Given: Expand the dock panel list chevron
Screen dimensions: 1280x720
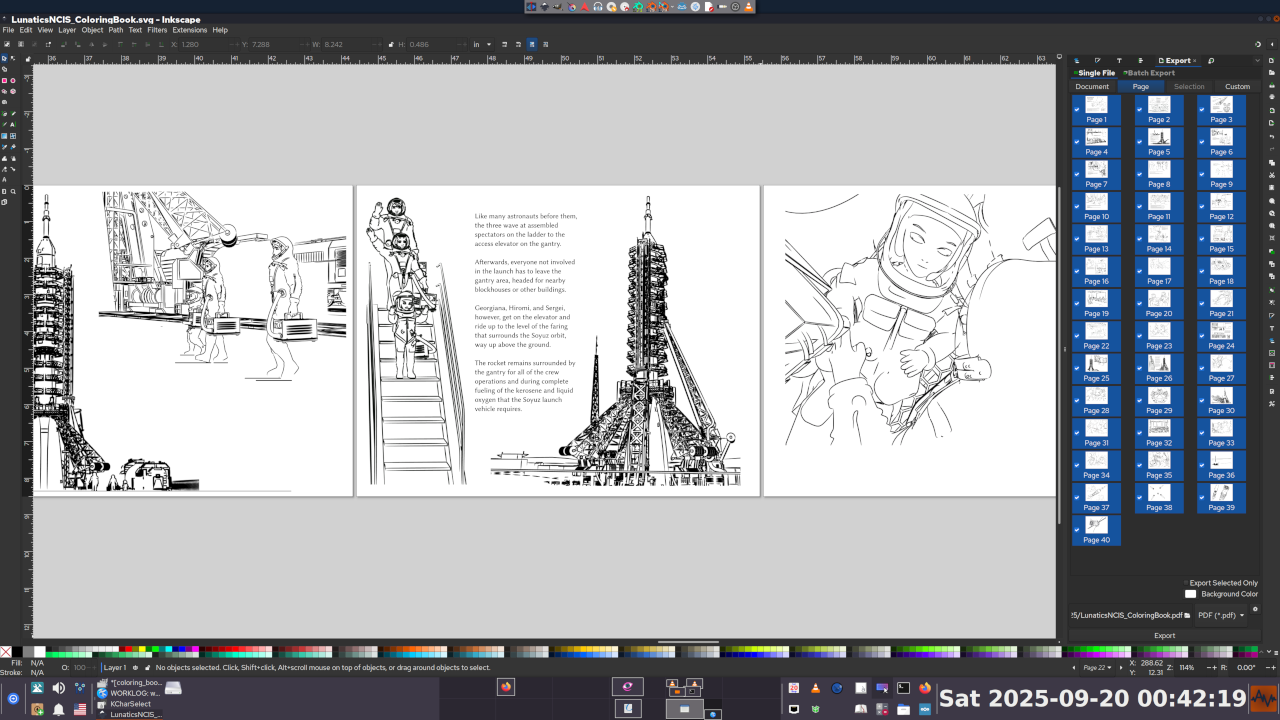Looking at the screenshot, I should pyautogui.click(x=1258, y=61).
